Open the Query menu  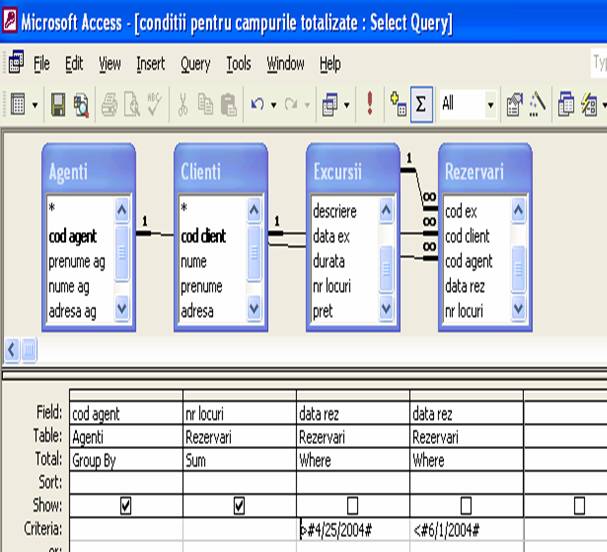pyautogui.click(x=195, y=64)
